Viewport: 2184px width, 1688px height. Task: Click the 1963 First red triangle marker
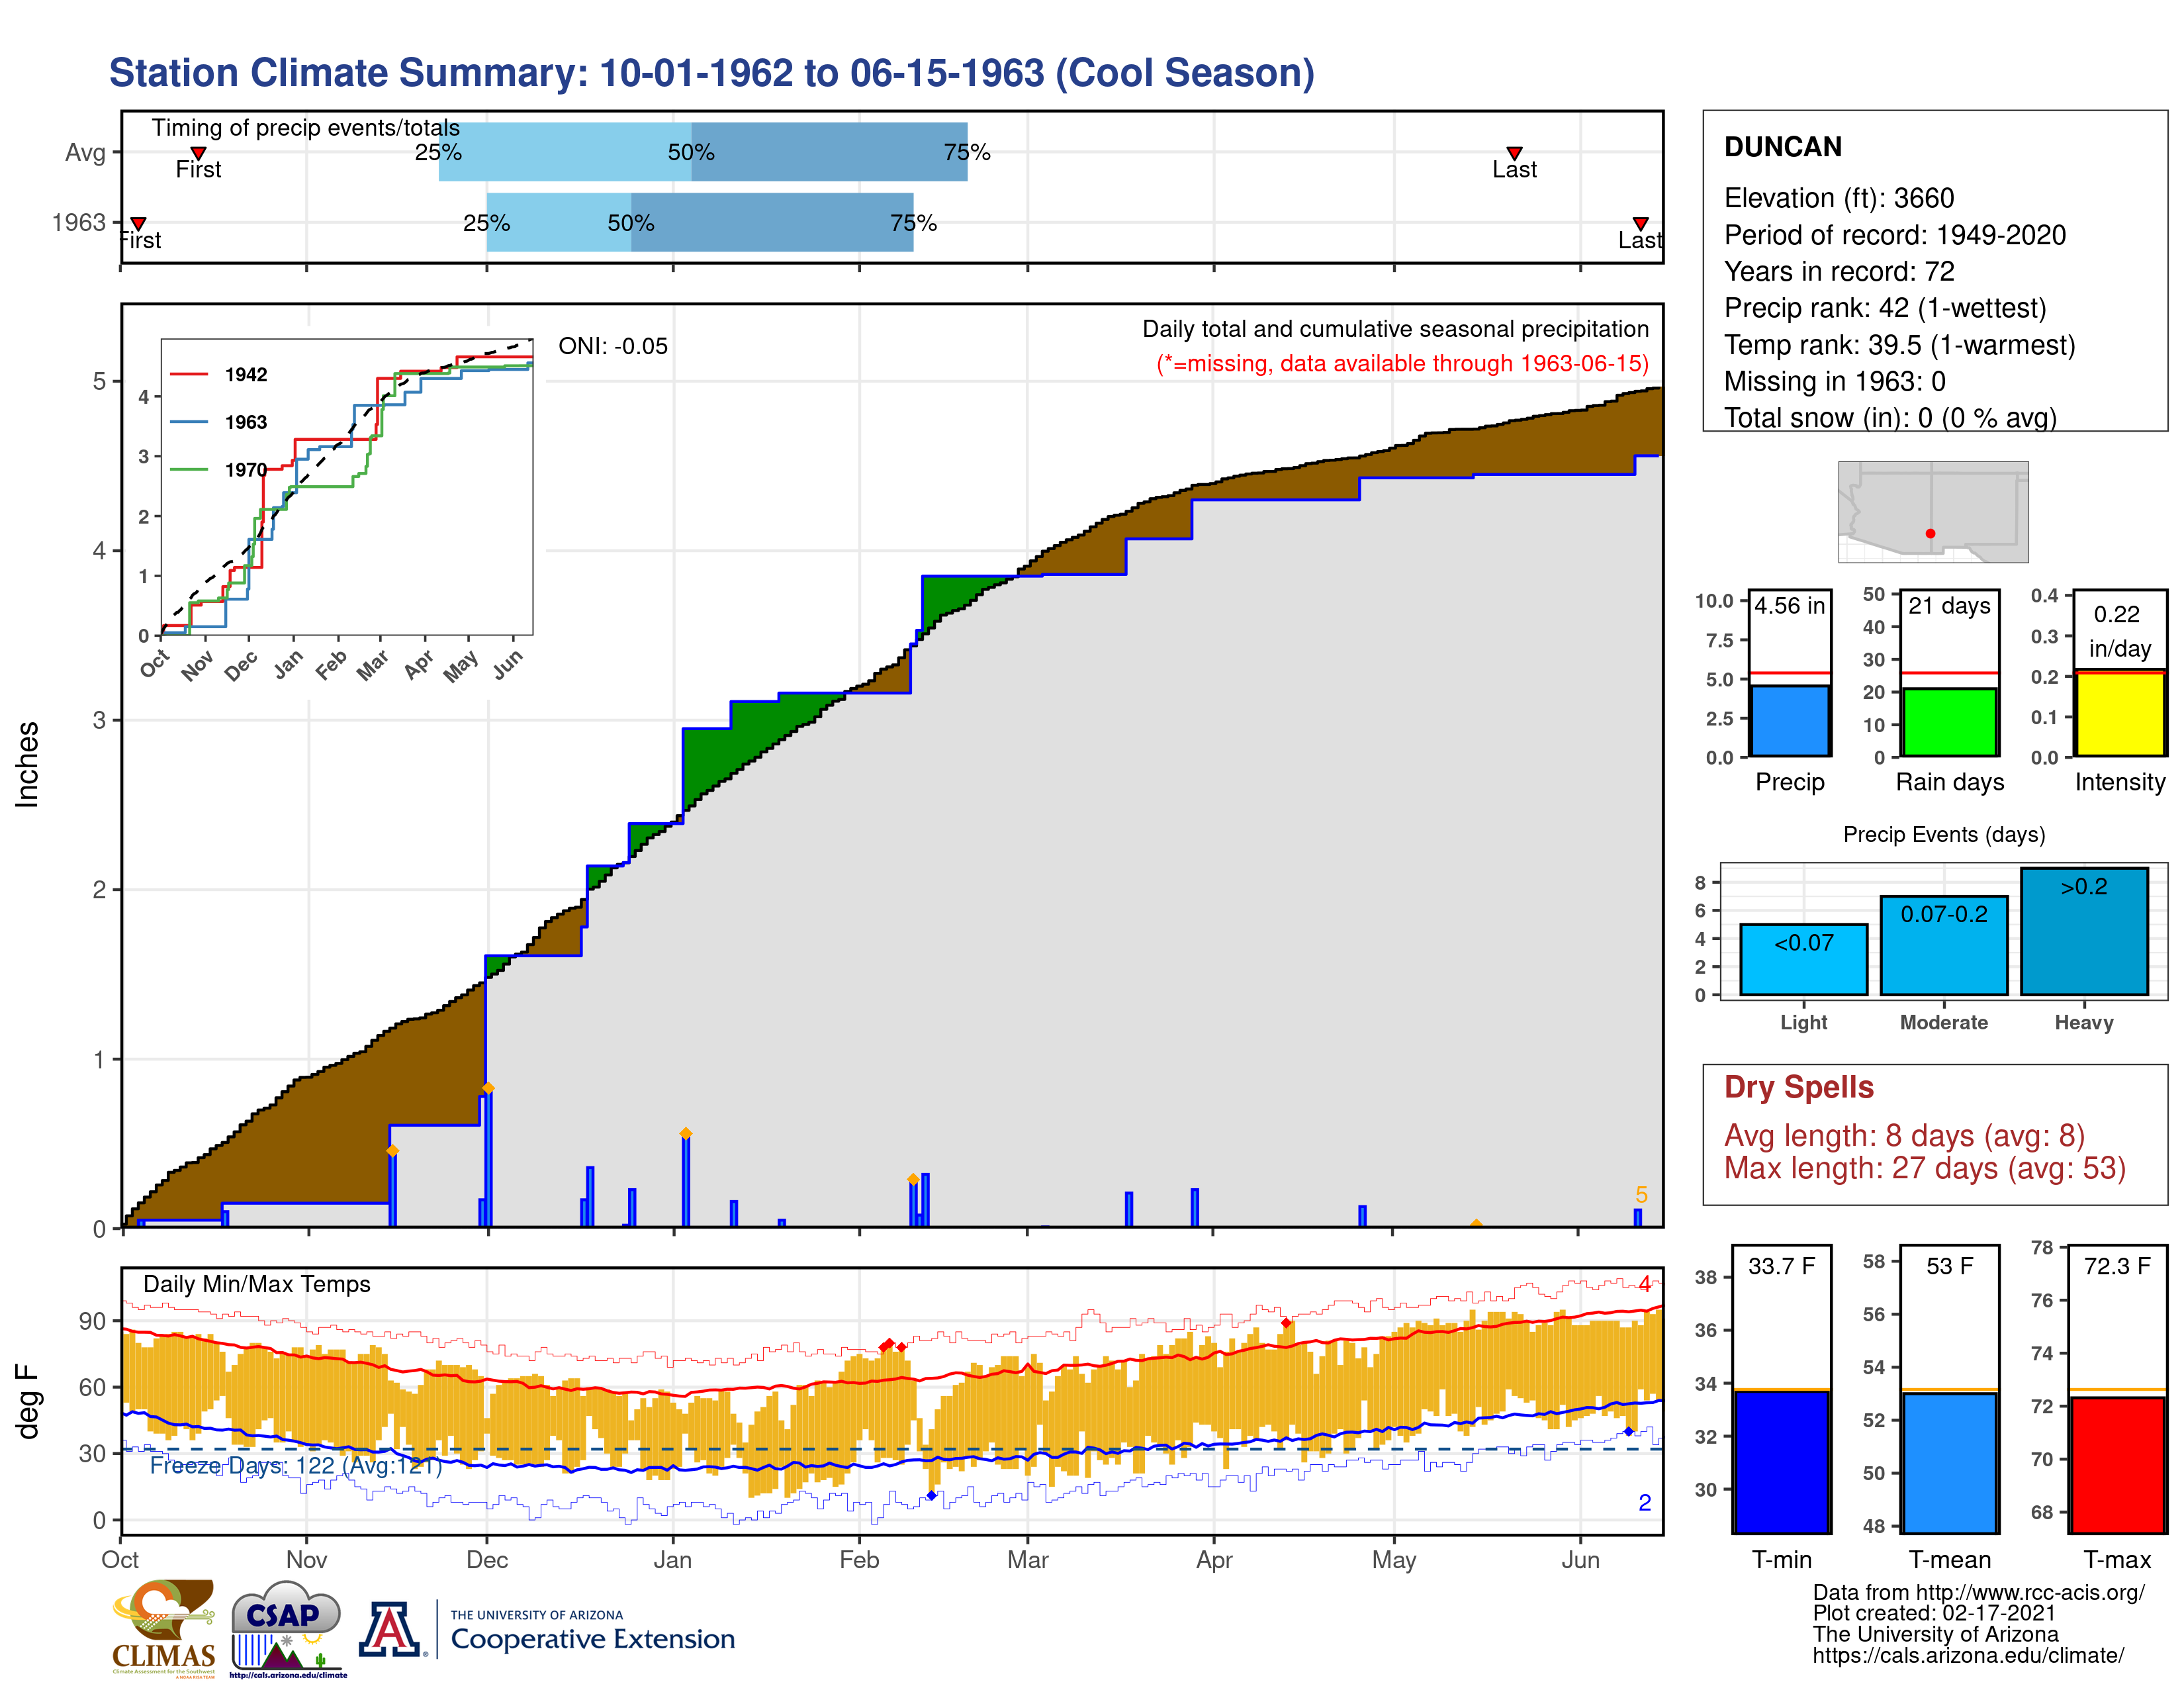139,223
